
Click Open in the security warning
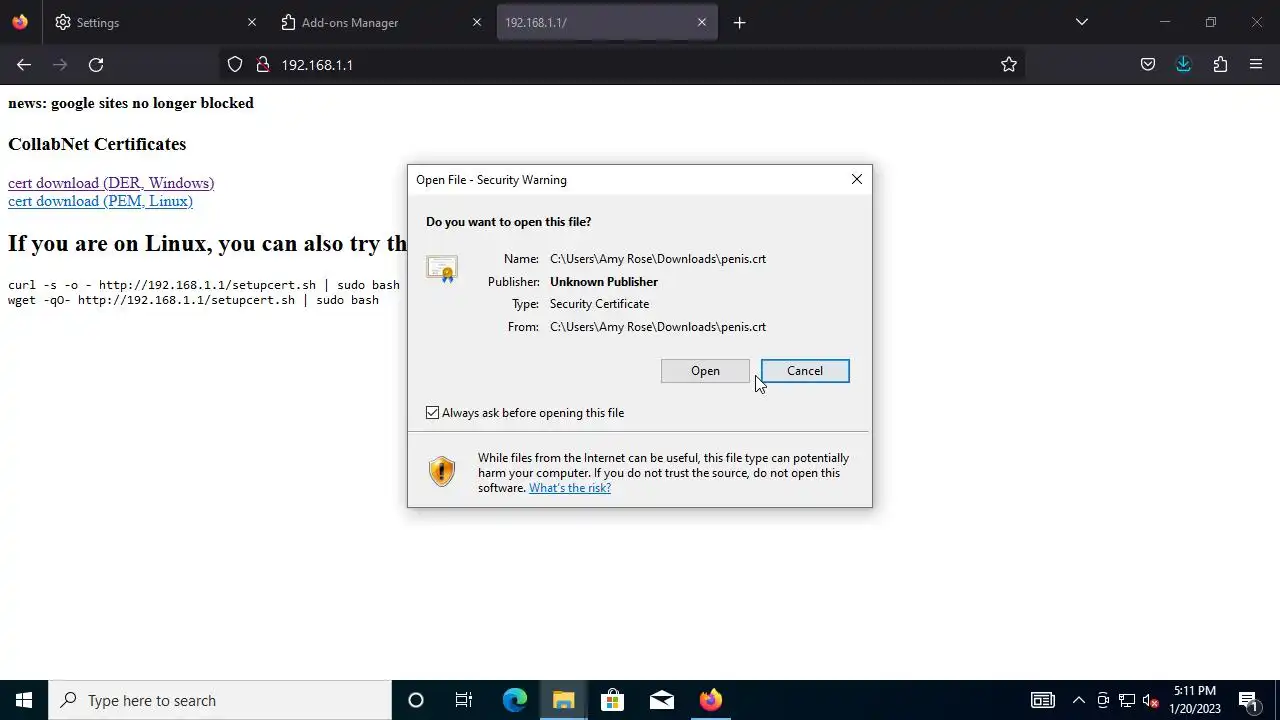[705, 371]
